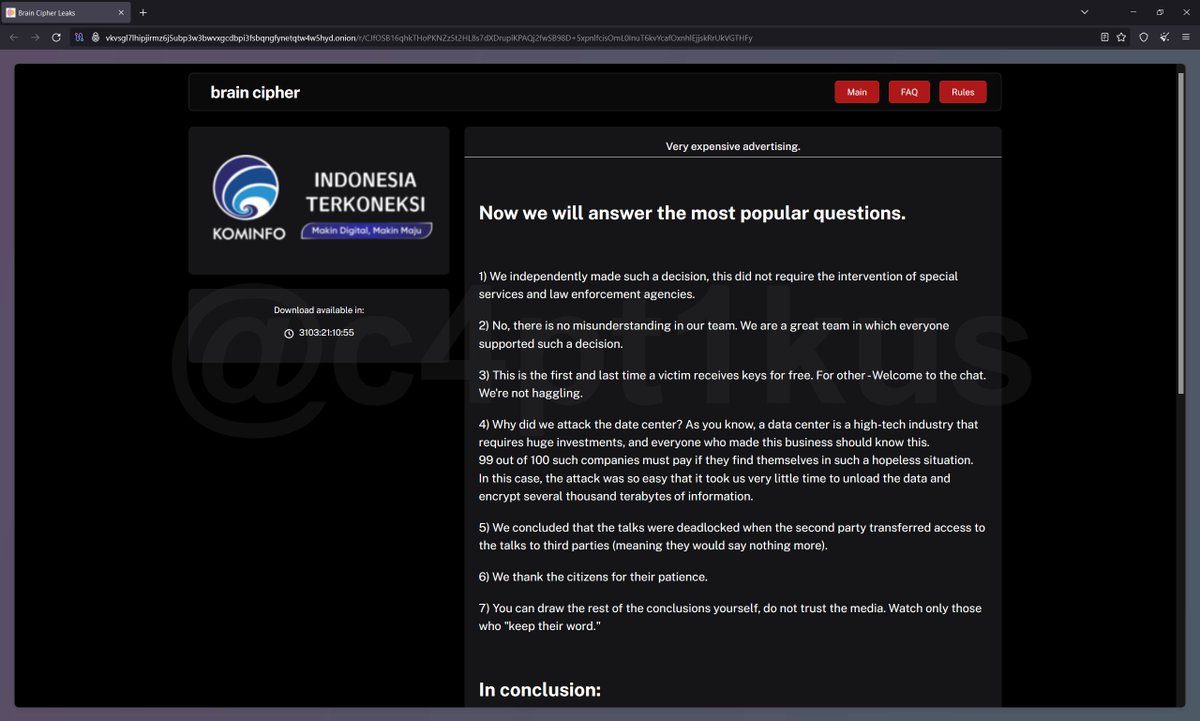Open the Rules page button
Screen dimensions: 1200x721
963,92
